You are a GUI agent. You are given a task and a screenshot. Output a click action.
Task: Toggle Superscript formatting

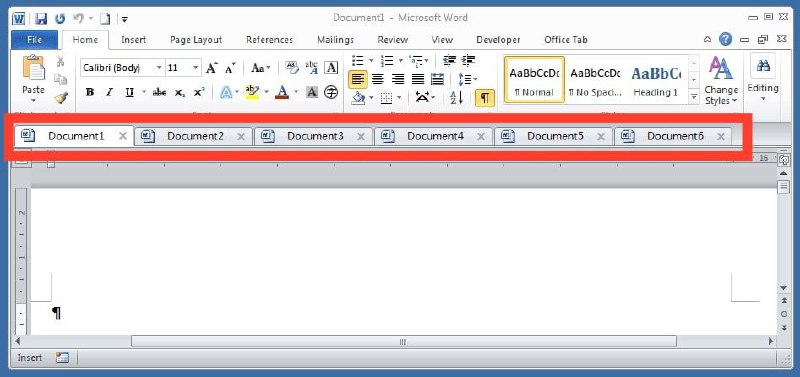tap(199, 92)
